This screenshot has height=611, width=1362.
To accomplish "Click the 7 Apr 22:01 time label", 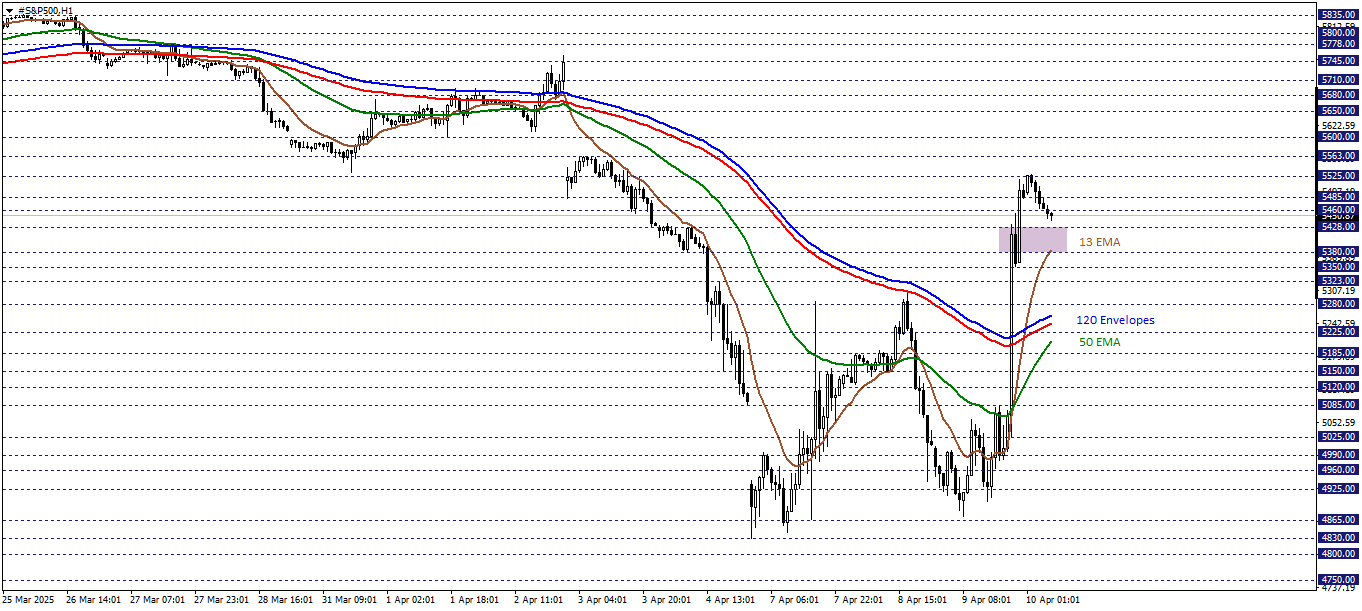I will pyautogui.click(x=861, y=600).
